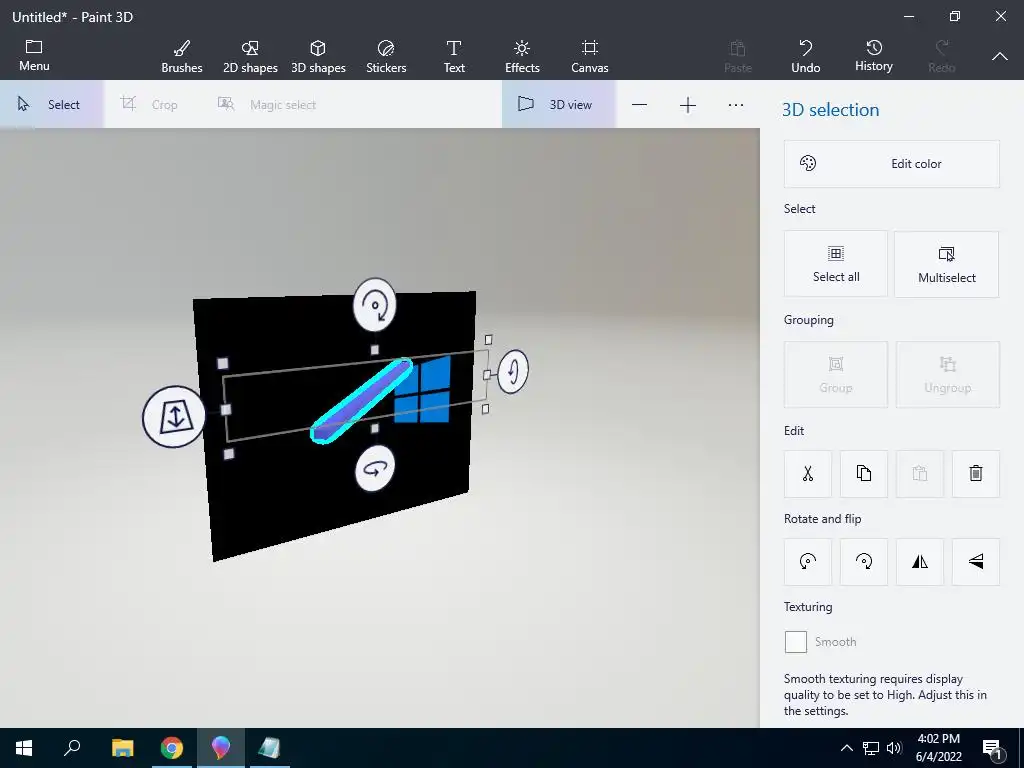
Task: Click the X-axis rotation handle right of object
Action: tap(513, 372)
